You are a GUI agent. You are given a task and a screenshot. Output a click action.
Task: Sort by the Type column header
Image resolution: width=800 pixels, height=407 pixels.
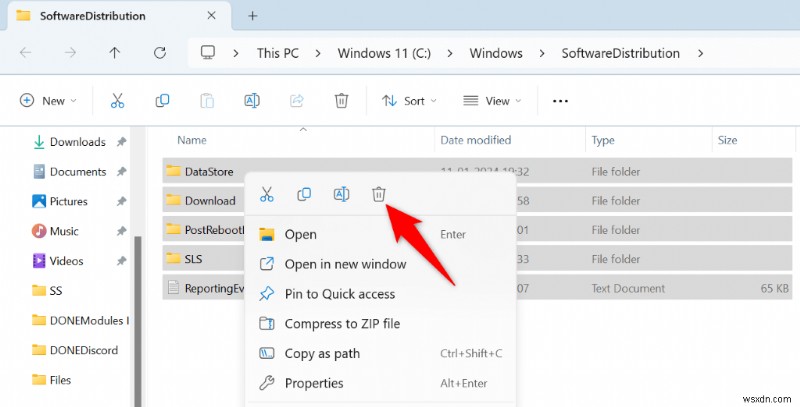(x=603, y=140)
